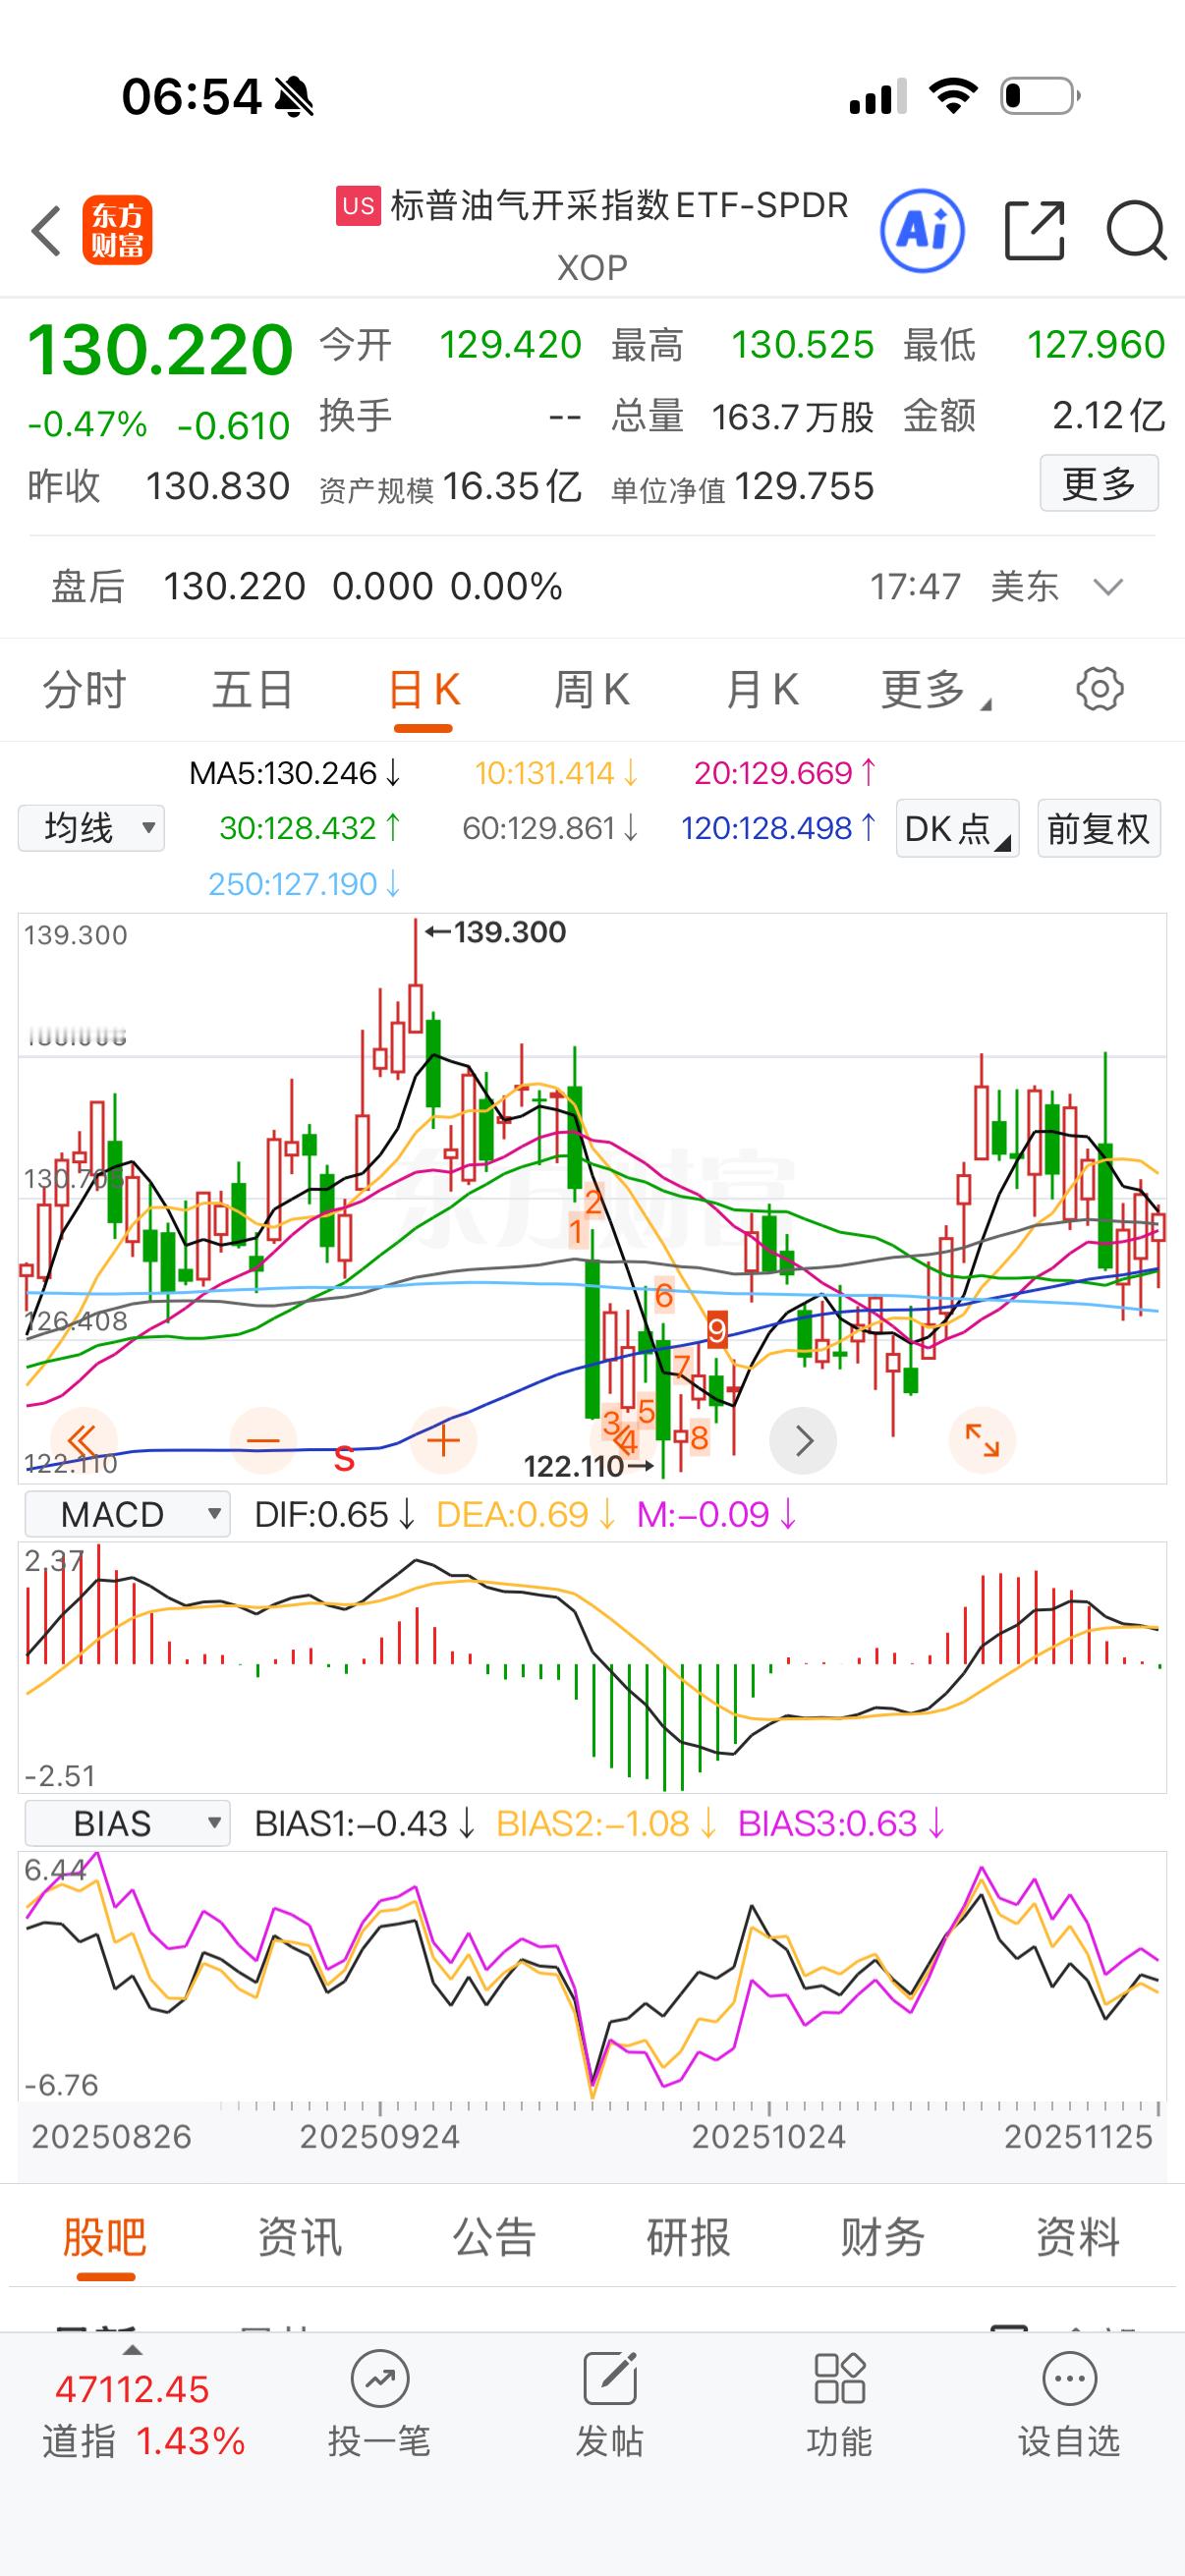Screen dimensions: 1185x2576
Task: Open the 资讯 news tab
Action: pyautogui.click(x=299, y=2237)
